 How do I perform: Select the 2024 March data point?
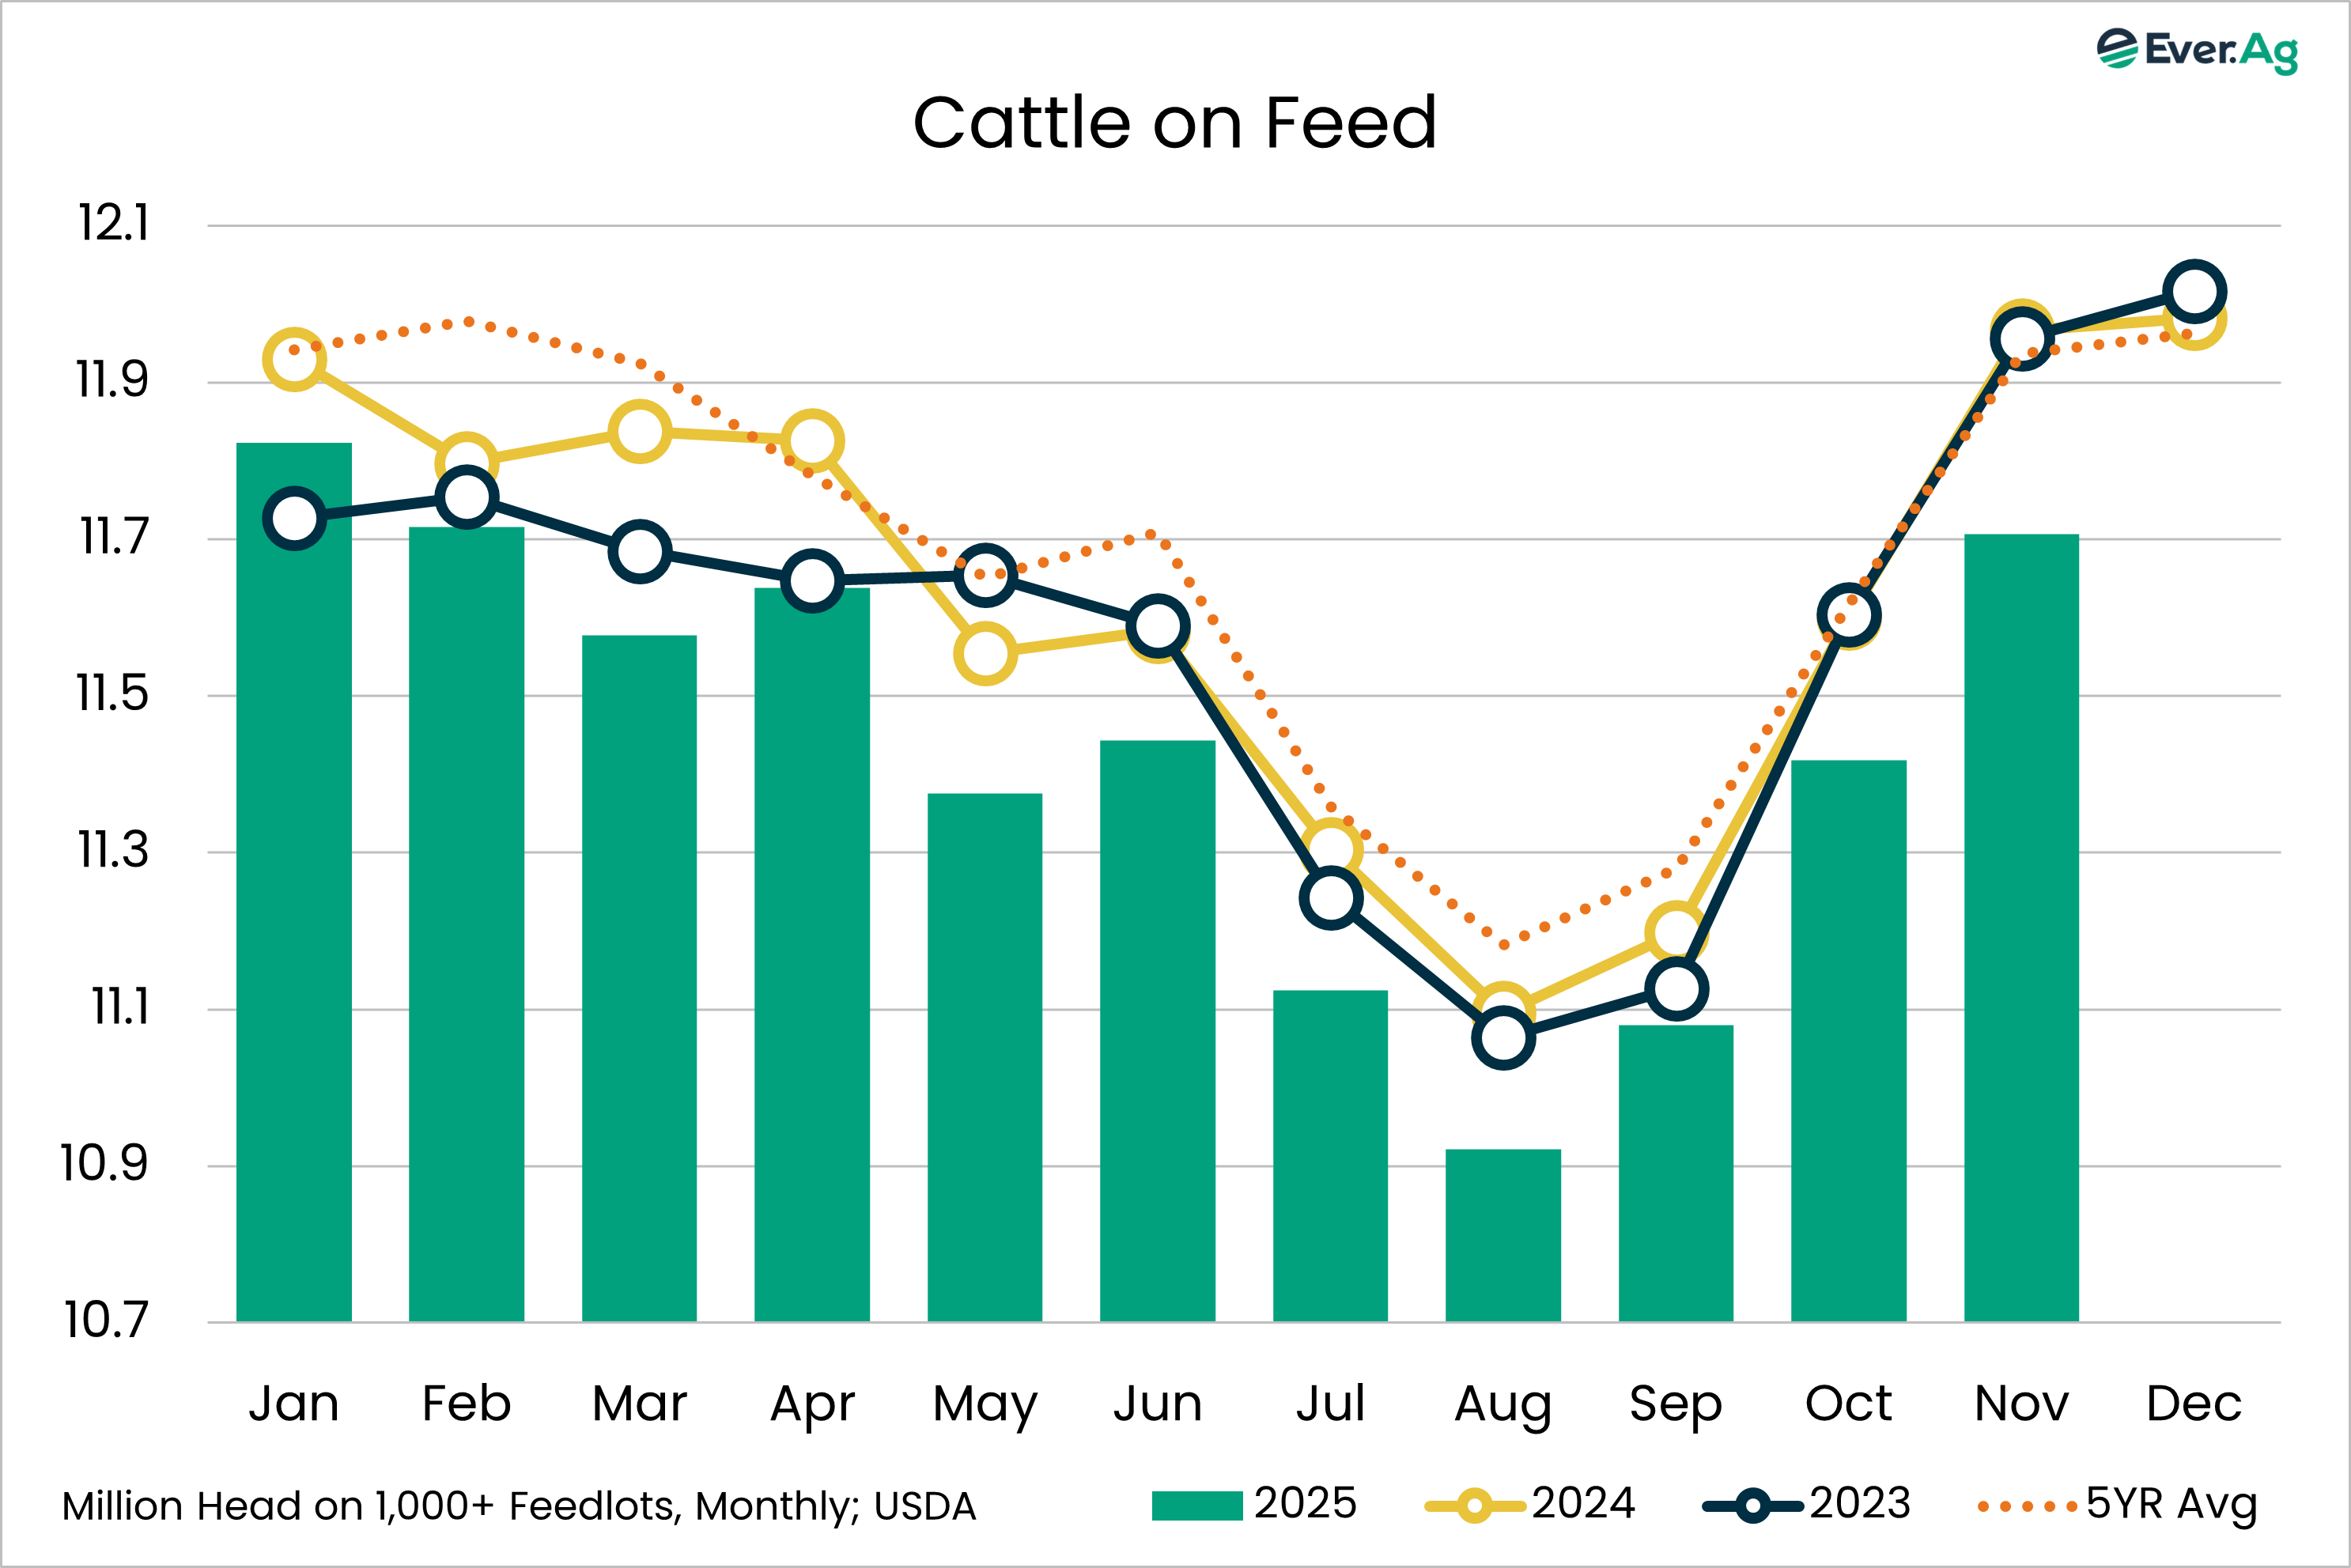click(639, 431)
